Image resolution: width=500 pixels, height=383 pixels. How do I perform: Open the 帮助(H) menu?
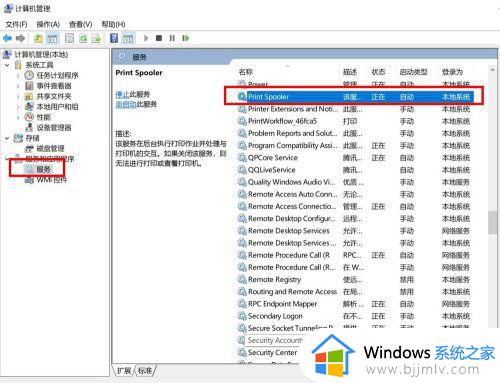coord(113,24)
